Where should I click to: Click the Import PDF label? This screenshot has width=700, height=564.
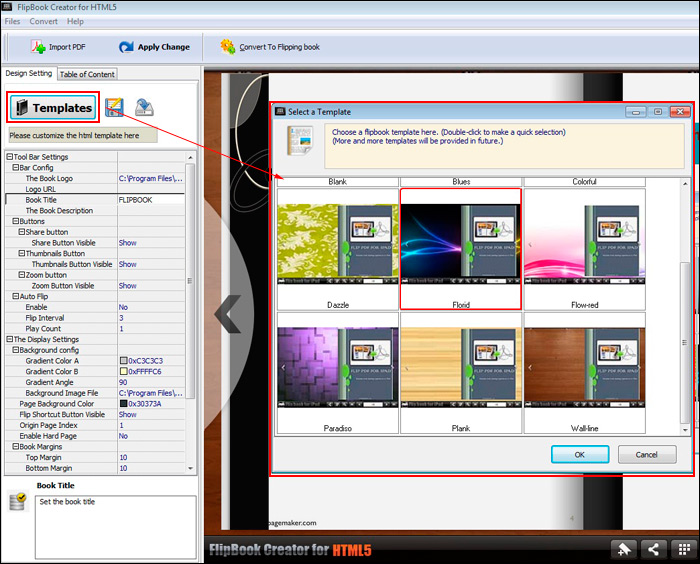[67, 47]
